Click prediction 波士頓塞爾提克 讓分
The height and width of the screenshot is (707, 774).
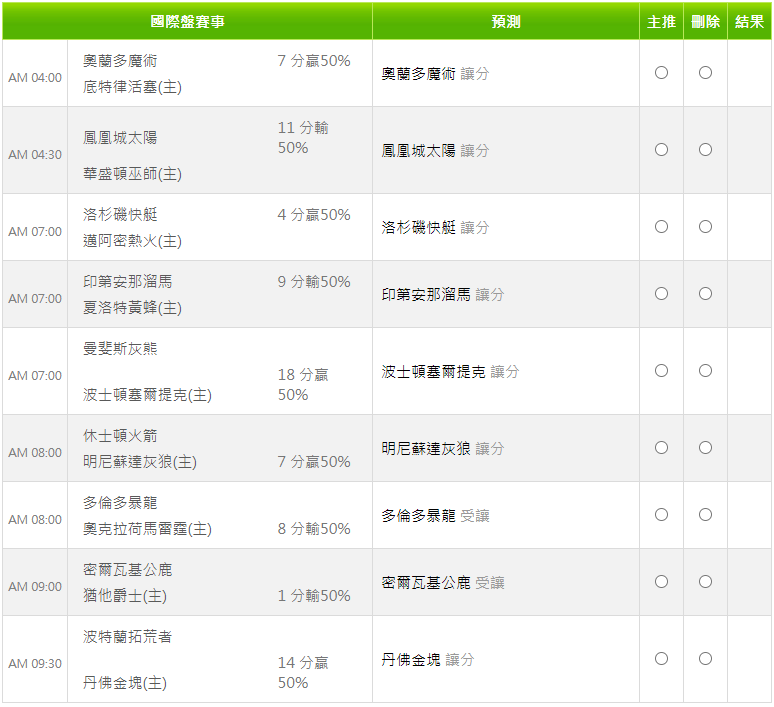[450, 372]
